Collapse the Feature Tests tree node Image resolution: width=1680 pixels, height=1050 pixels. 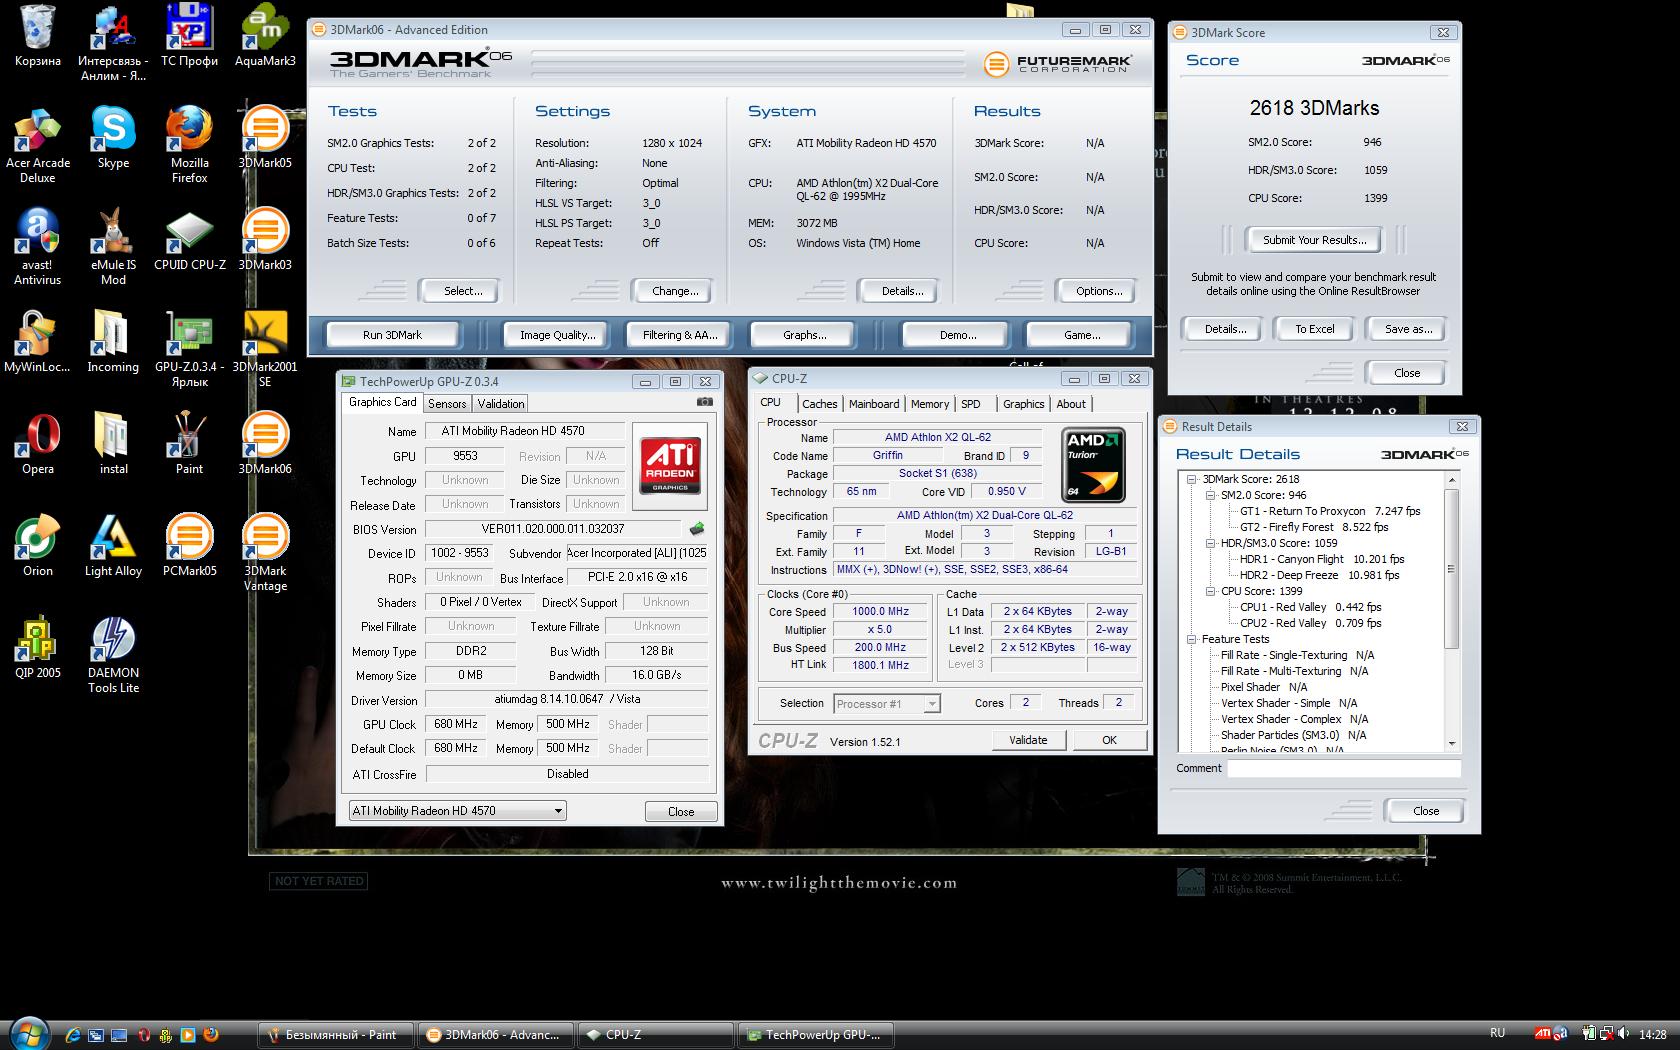tap(1191, 639)
